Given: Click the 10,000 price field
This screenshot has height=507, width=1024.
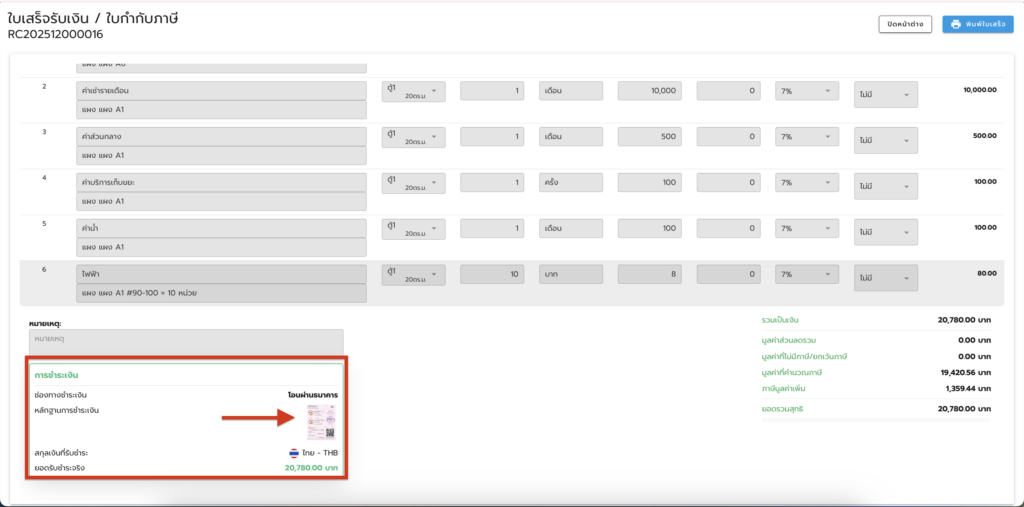Looking at the screenshot, I should coord(650,91).
